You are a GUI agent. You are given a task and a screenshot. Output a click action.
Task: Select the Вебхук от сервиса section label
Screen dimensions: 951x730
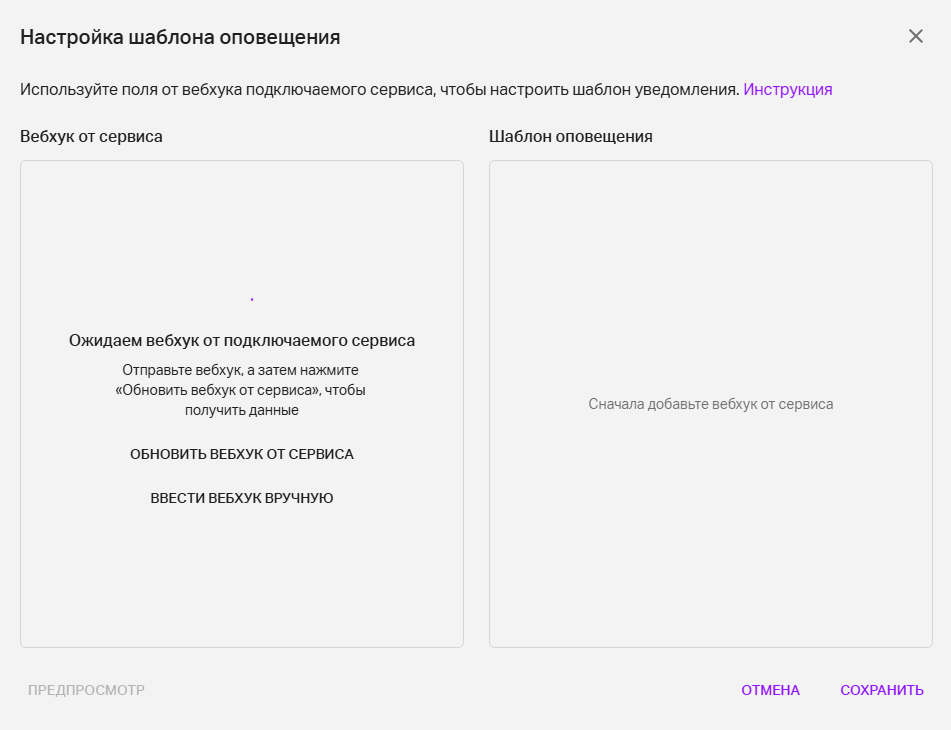pyautogui.click(x=91, y=136)
